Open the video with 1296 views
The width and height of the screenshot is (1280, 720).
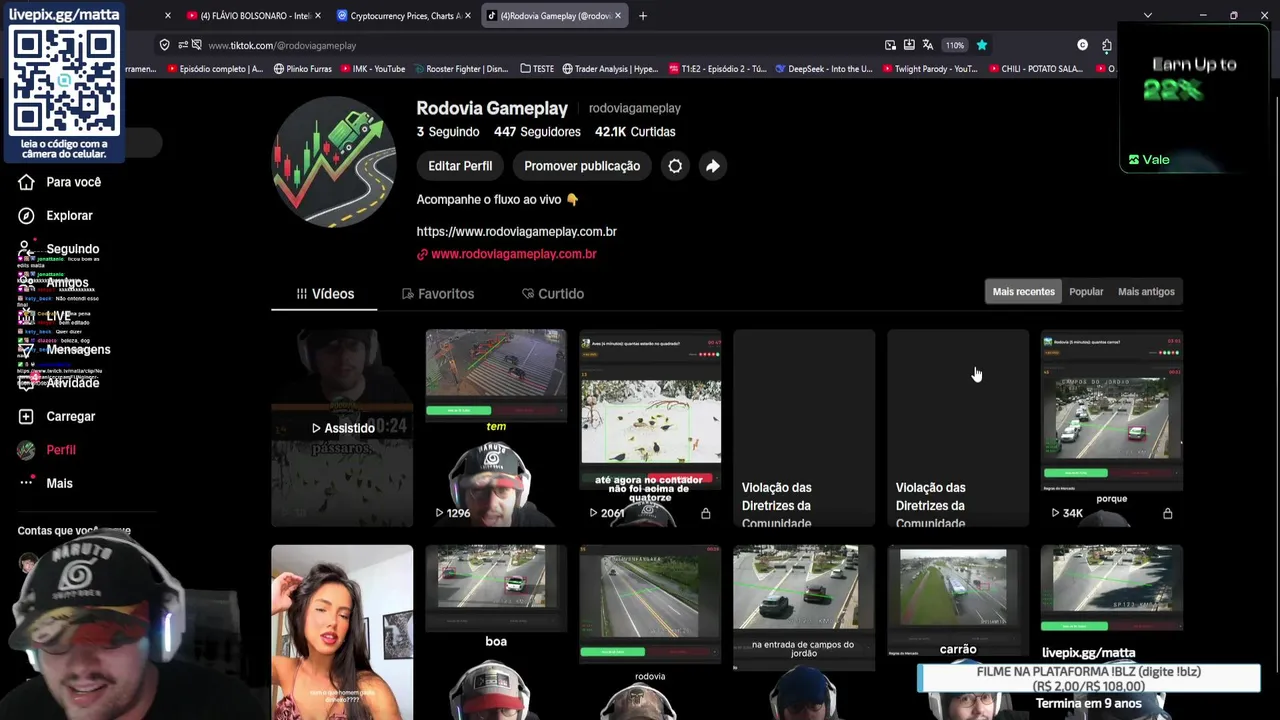pos(496,428)
